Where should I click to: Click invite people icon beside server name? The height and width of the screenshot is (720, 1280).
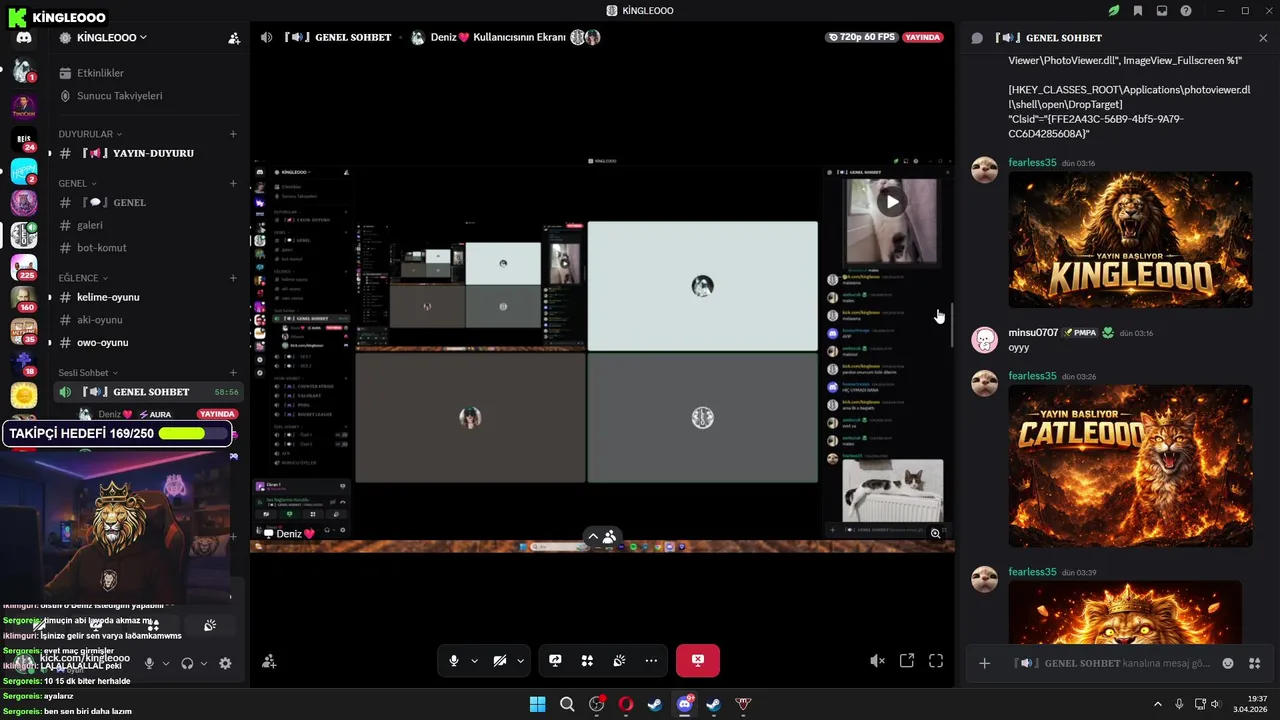[234, 38]
